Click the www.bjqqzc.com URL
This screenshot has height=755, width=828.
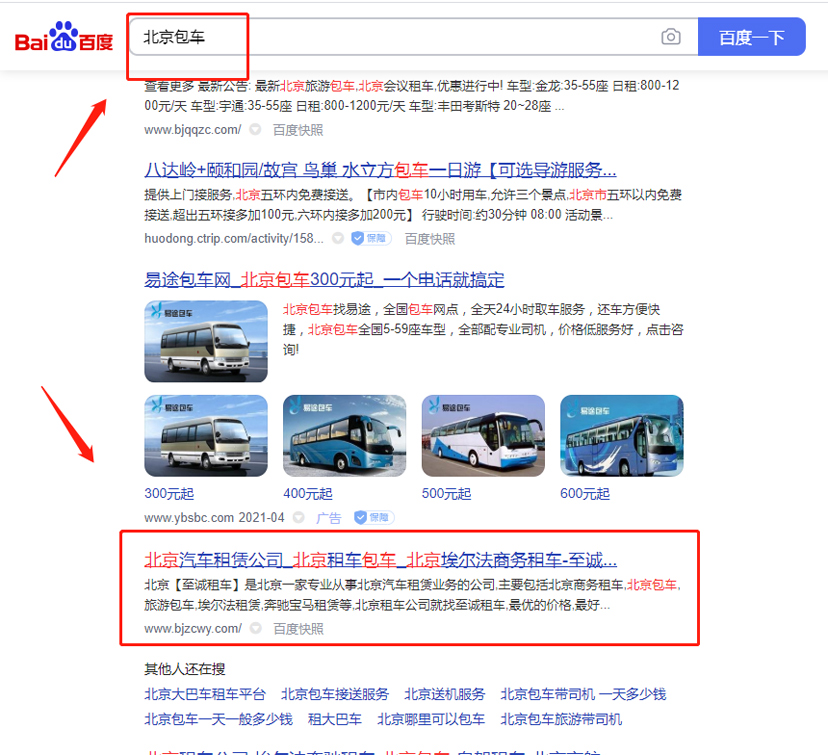point(193,129)
